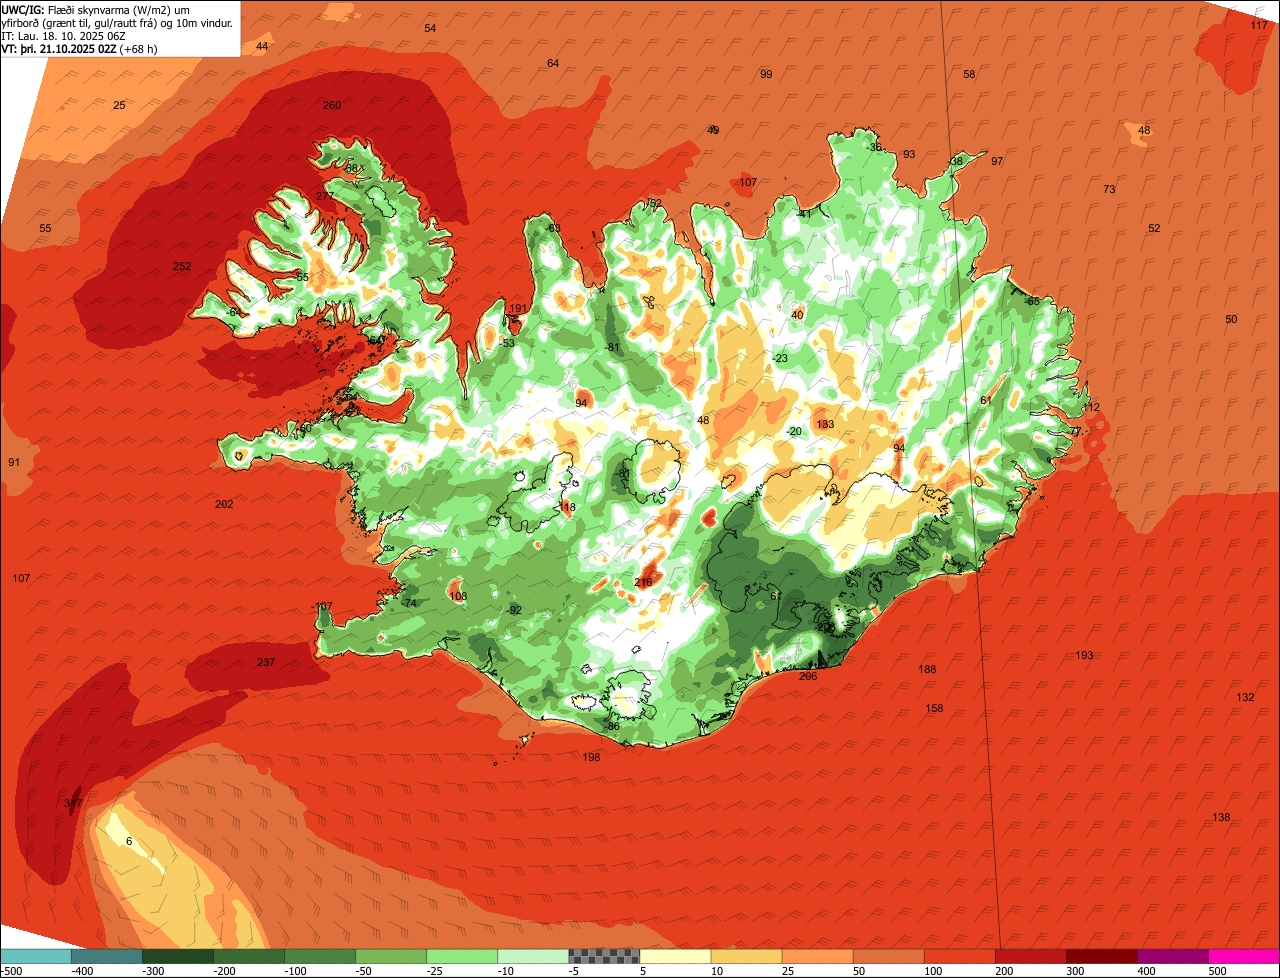The width and height of the screenshot is (1280, 978).
Task: Click the value 216 in south Iceland
Action: coord(643,582)
